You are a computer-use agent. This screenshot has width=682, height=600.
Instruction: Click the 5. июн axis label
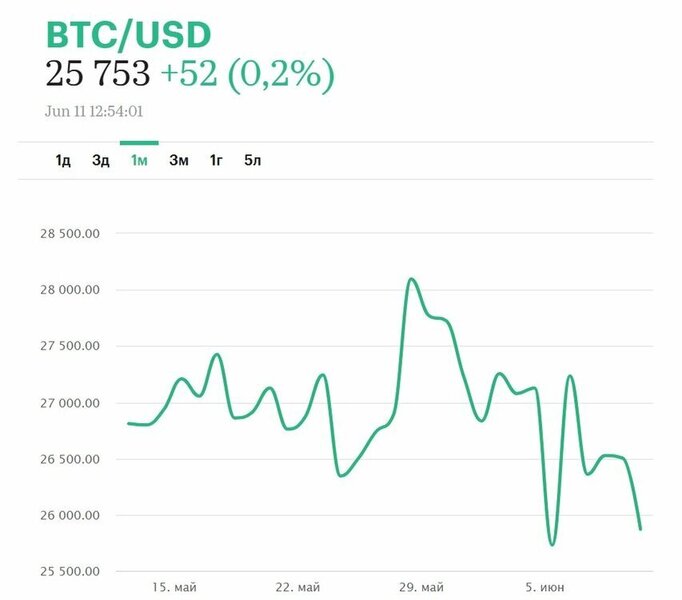coord(546,585)
